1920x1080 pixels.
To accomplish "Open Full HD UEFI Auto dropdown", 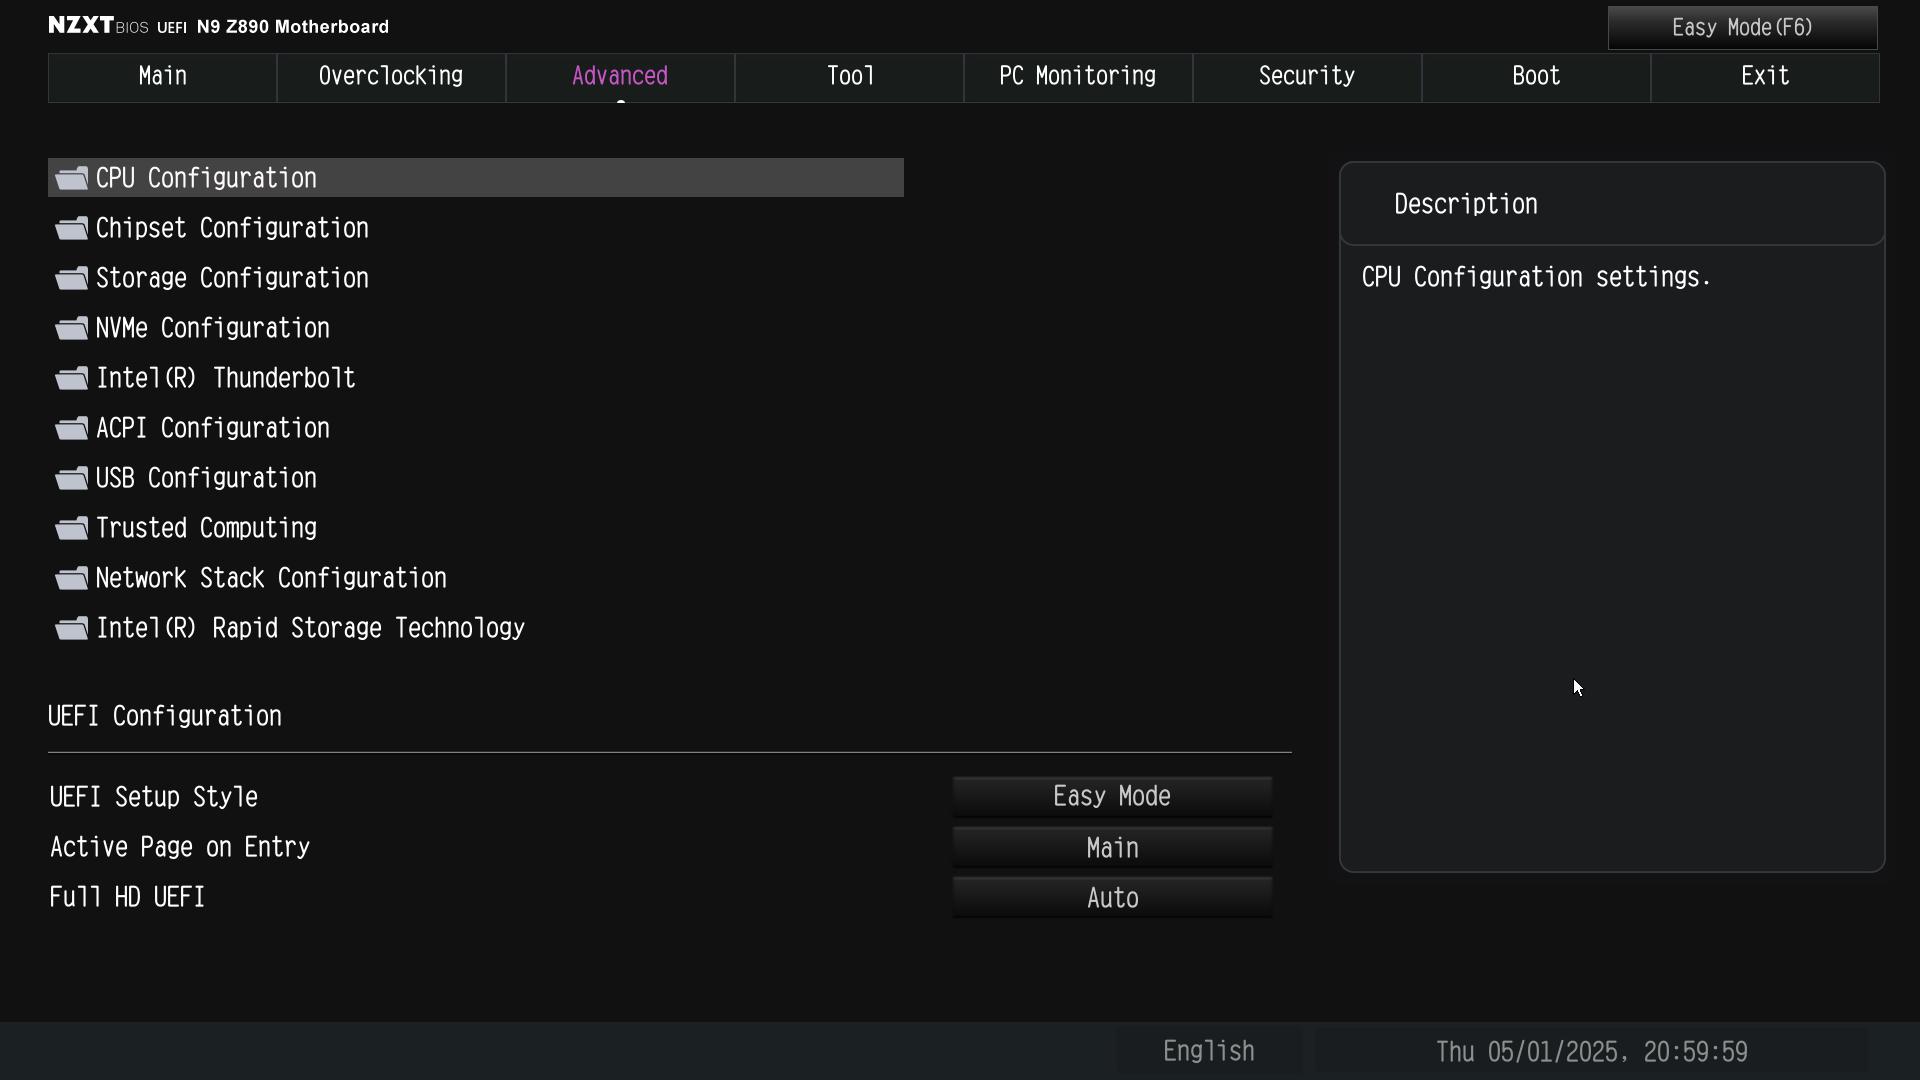I will click(1112, 898).
